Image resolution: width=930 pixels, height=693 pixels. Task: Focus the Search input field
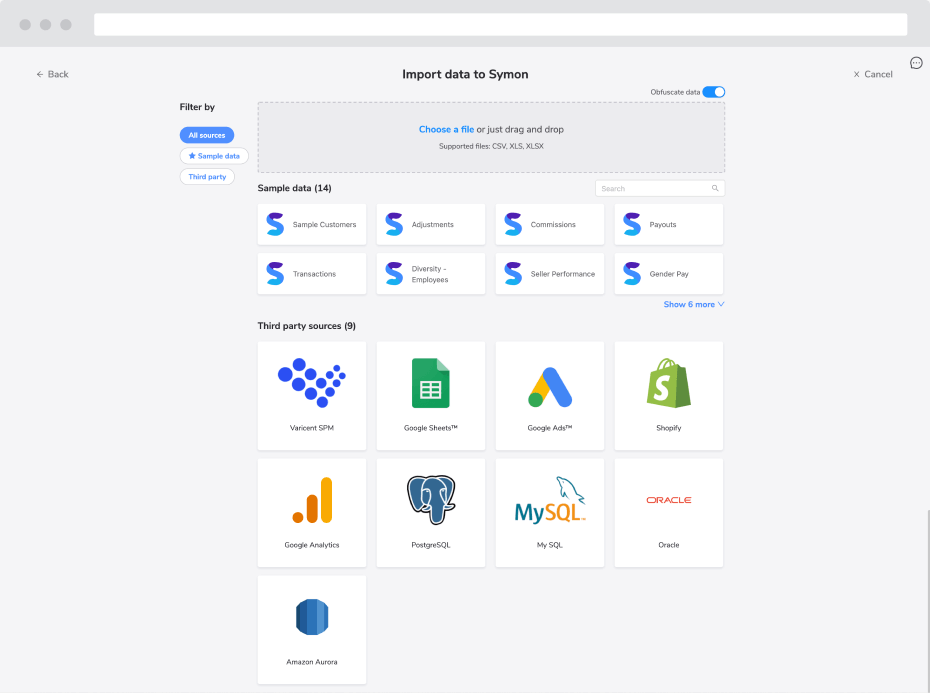point(660,188)
